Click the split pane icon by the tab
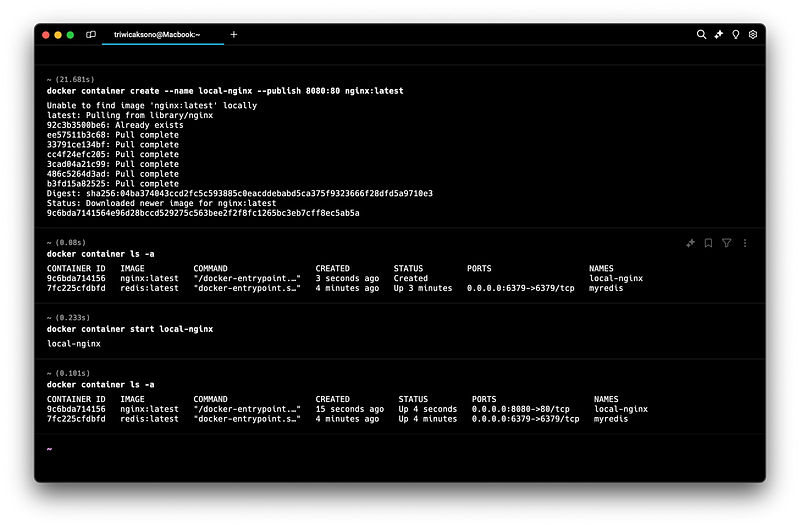This screenshot has height=528, width=800. (91, 35)
